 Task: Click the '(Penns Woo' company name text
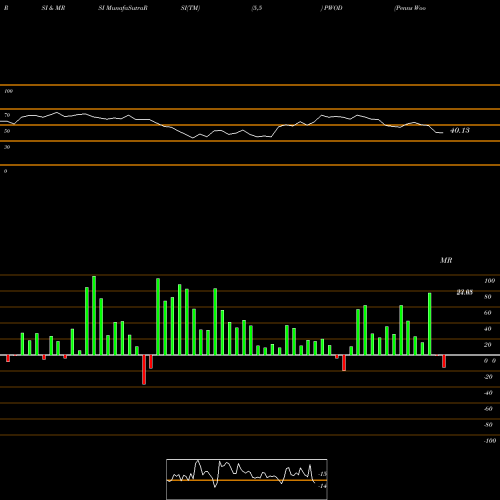point(410,8)
